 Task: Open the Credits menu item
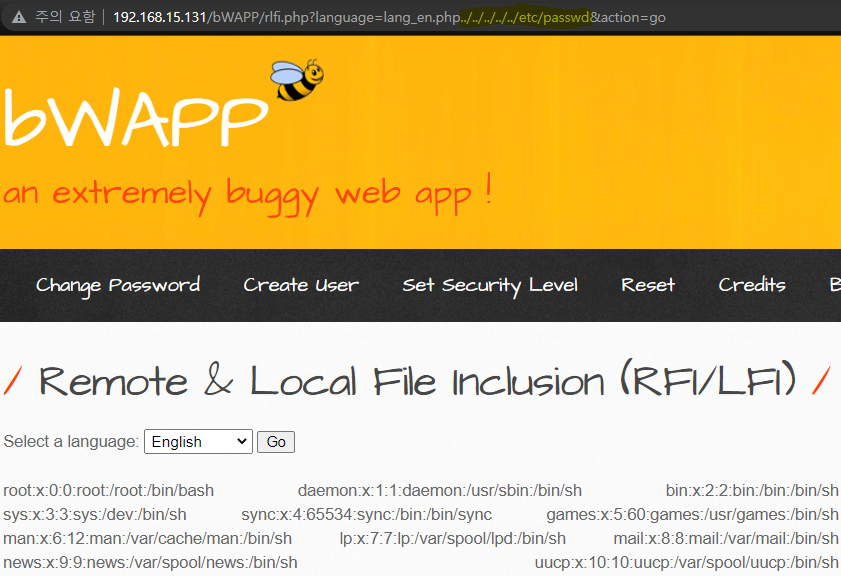752,285
